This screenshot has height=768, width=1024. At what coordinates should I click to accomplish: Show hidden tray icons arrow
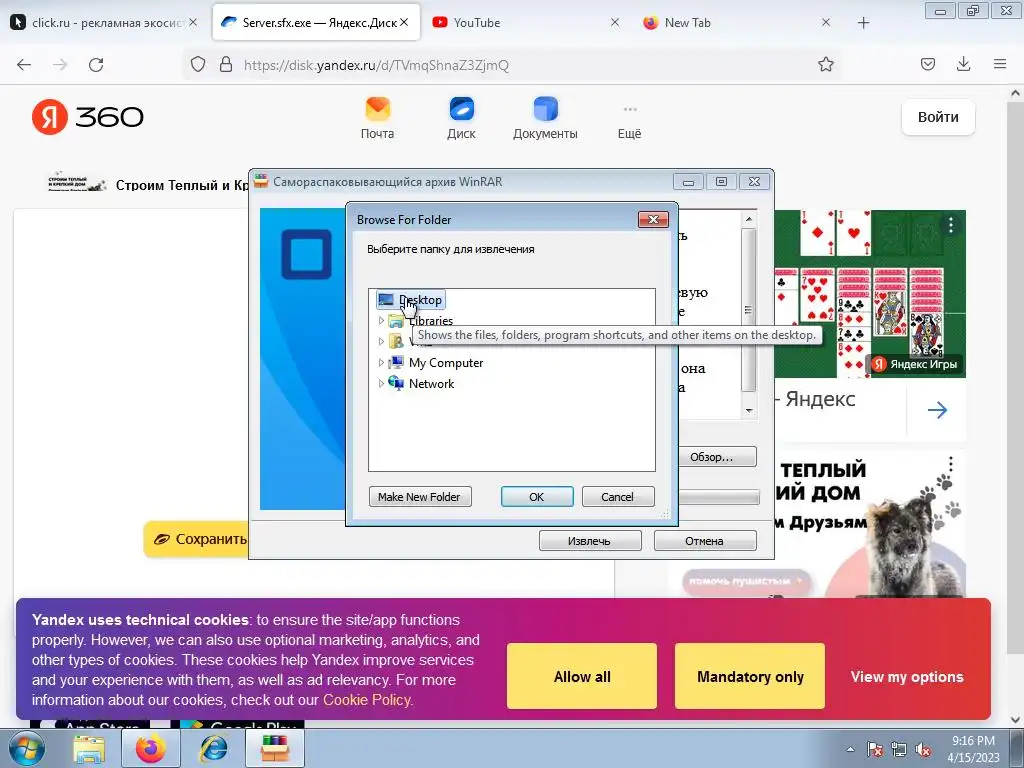pos(850,750)
